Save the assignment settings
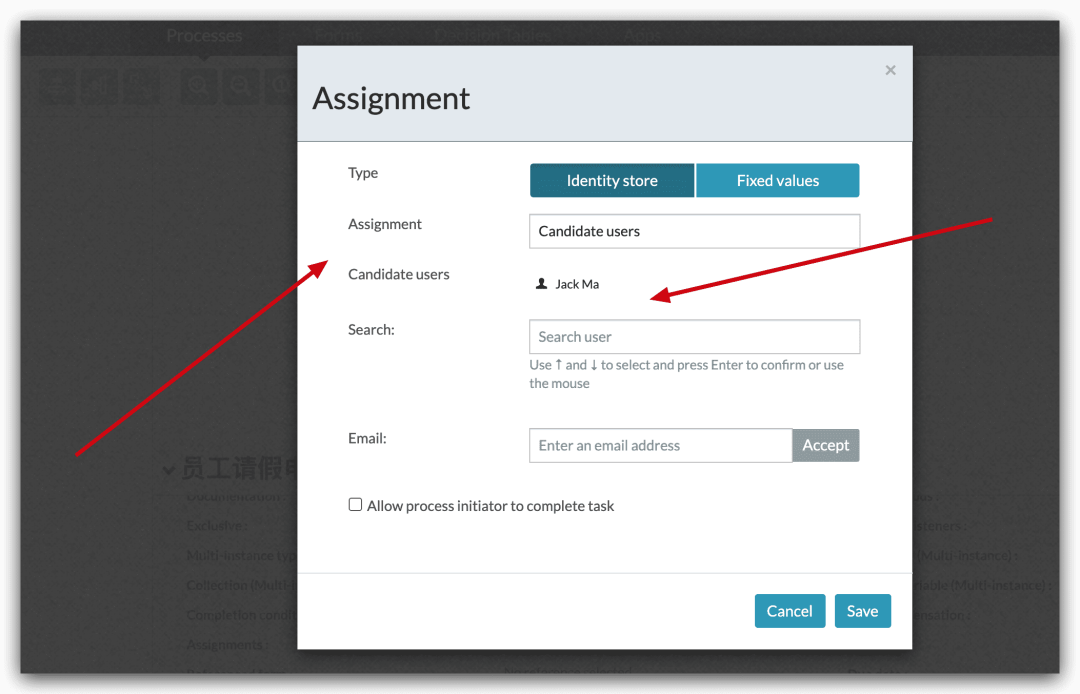1080x694 pixels. (x=862, y=611)
